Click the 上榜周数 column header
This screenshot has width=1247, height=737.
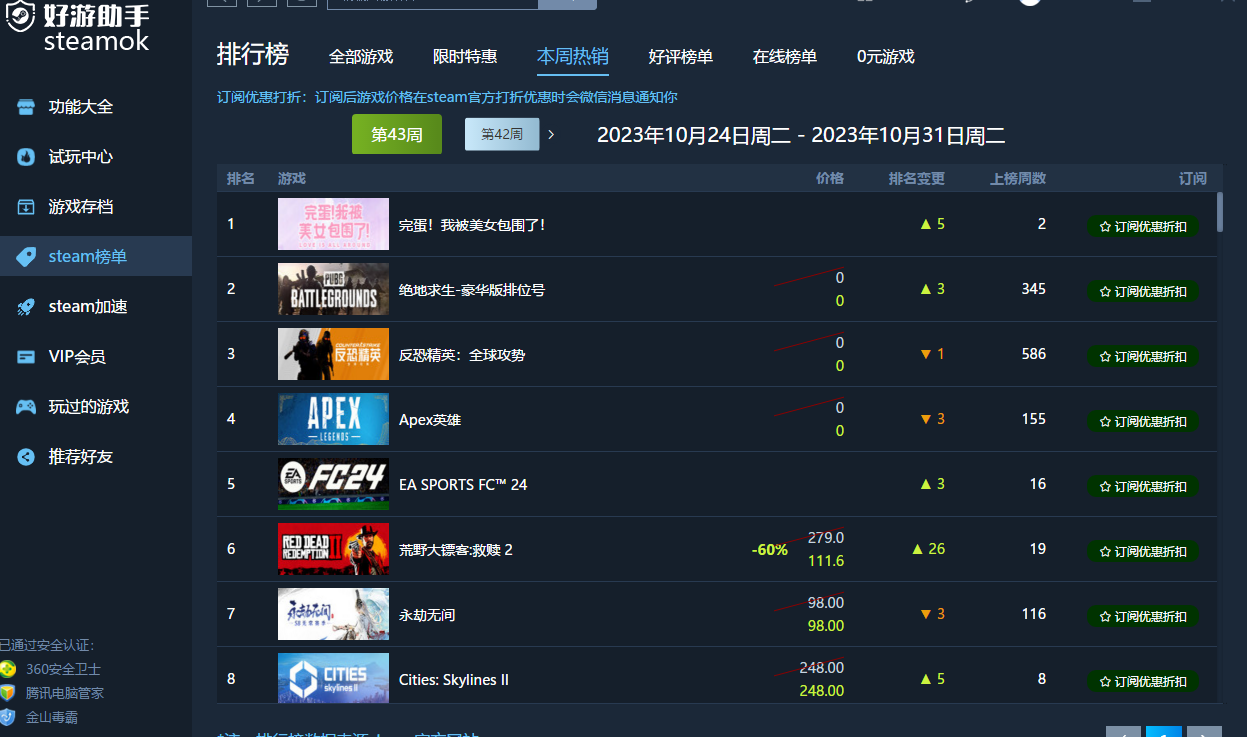click(1018, 179)
